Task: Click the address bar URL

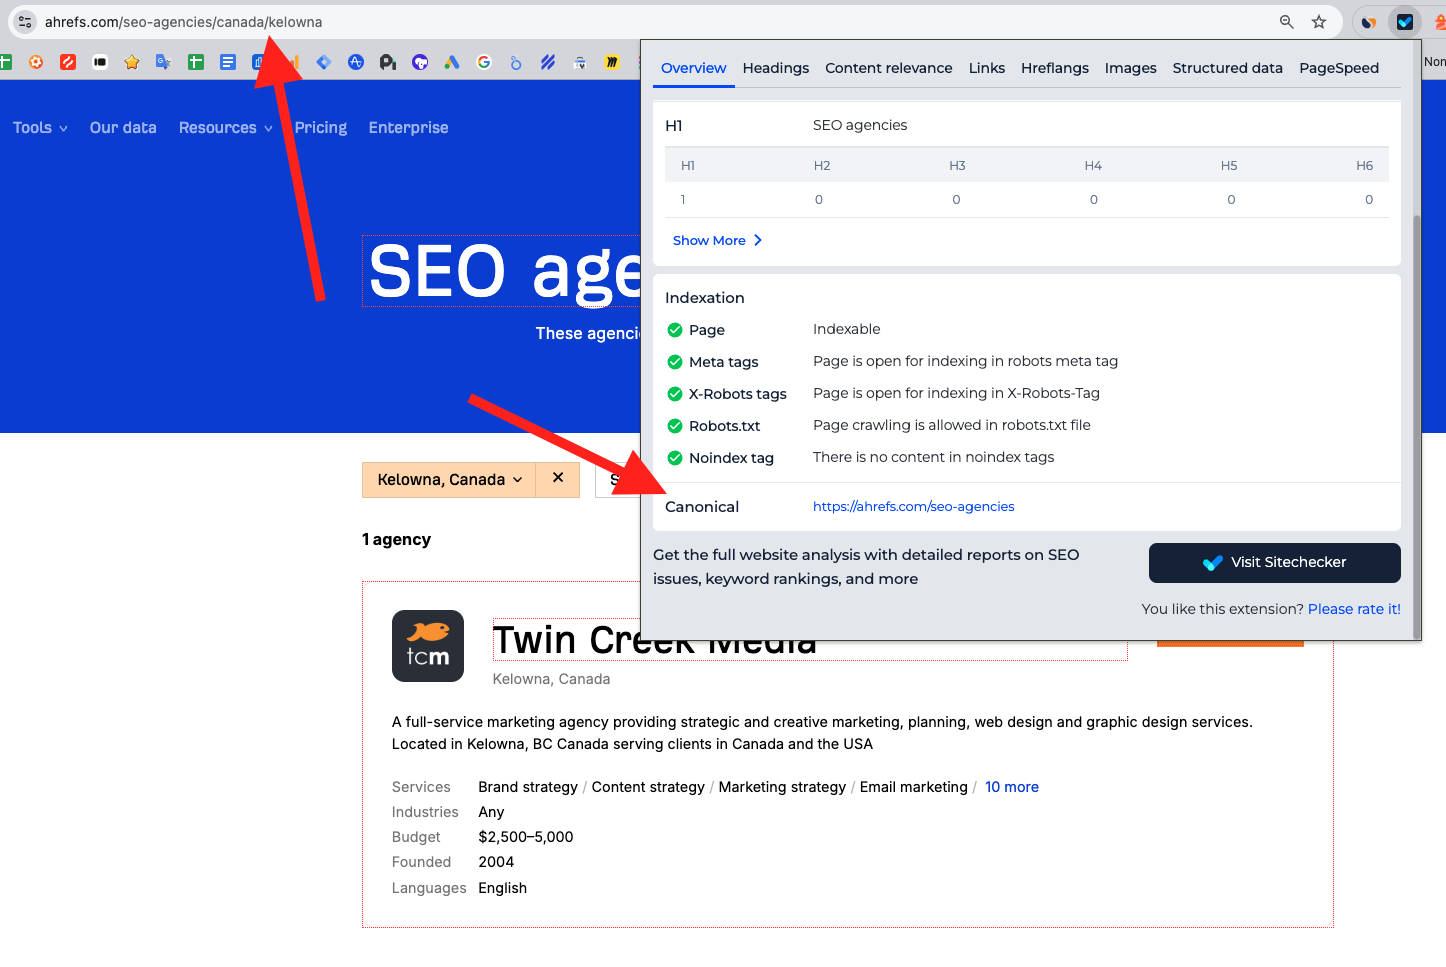Action: click(x=183, y=22)
